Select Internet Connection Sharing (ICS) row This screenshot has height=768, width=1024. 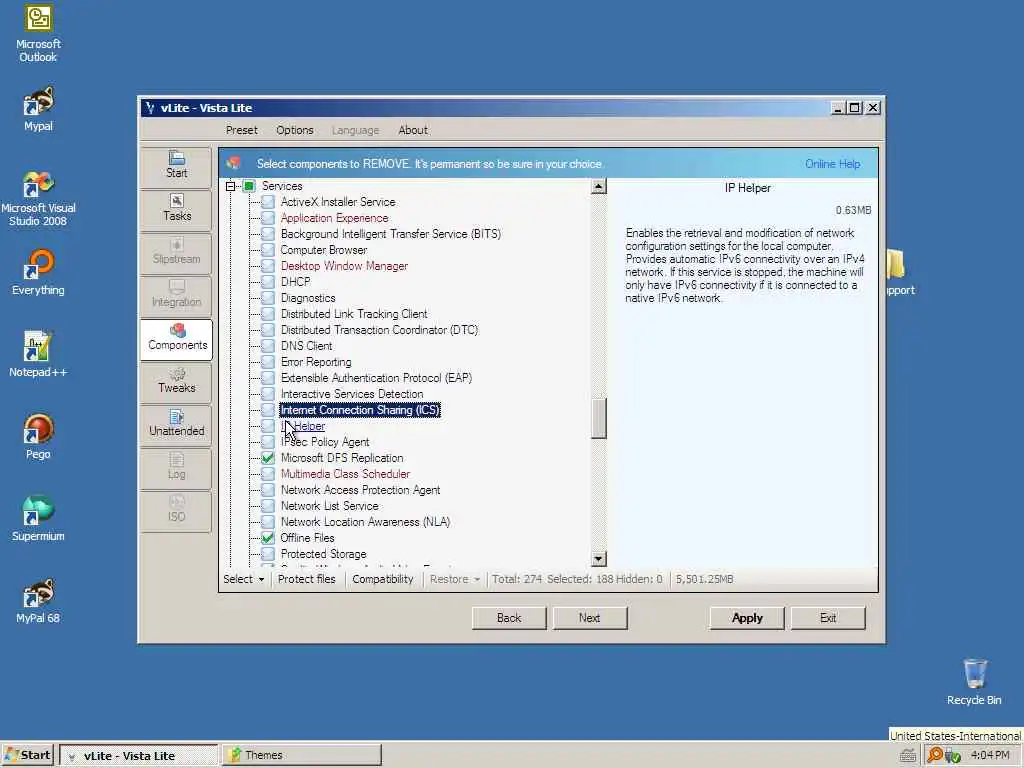(x=360, y=410)
